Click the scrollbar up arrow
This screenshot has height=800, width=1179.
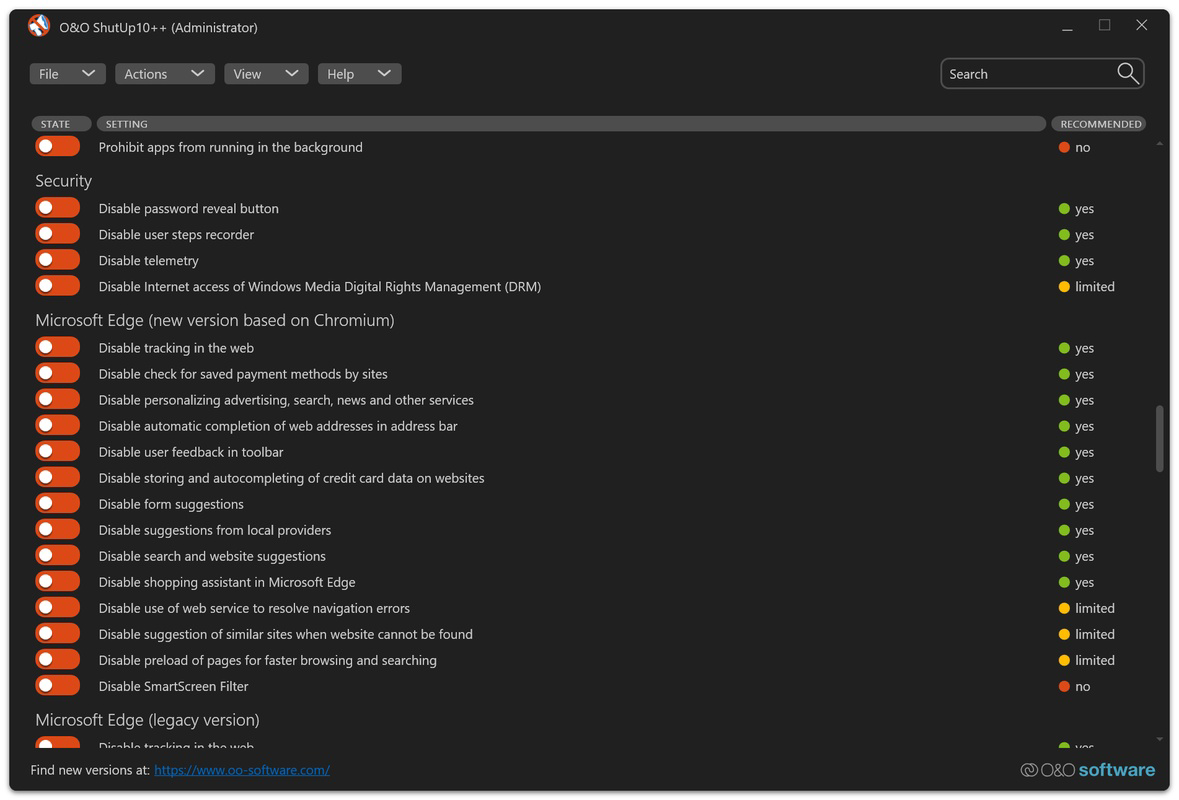(1159, 144)
